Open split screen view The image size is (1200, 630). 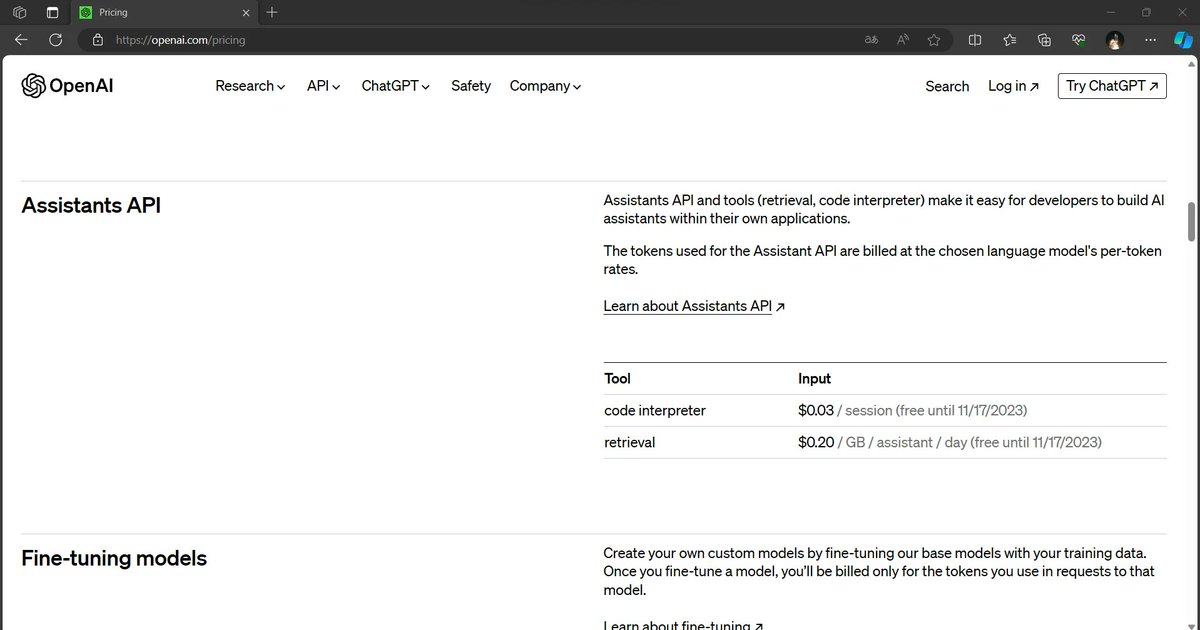[975, 40]
